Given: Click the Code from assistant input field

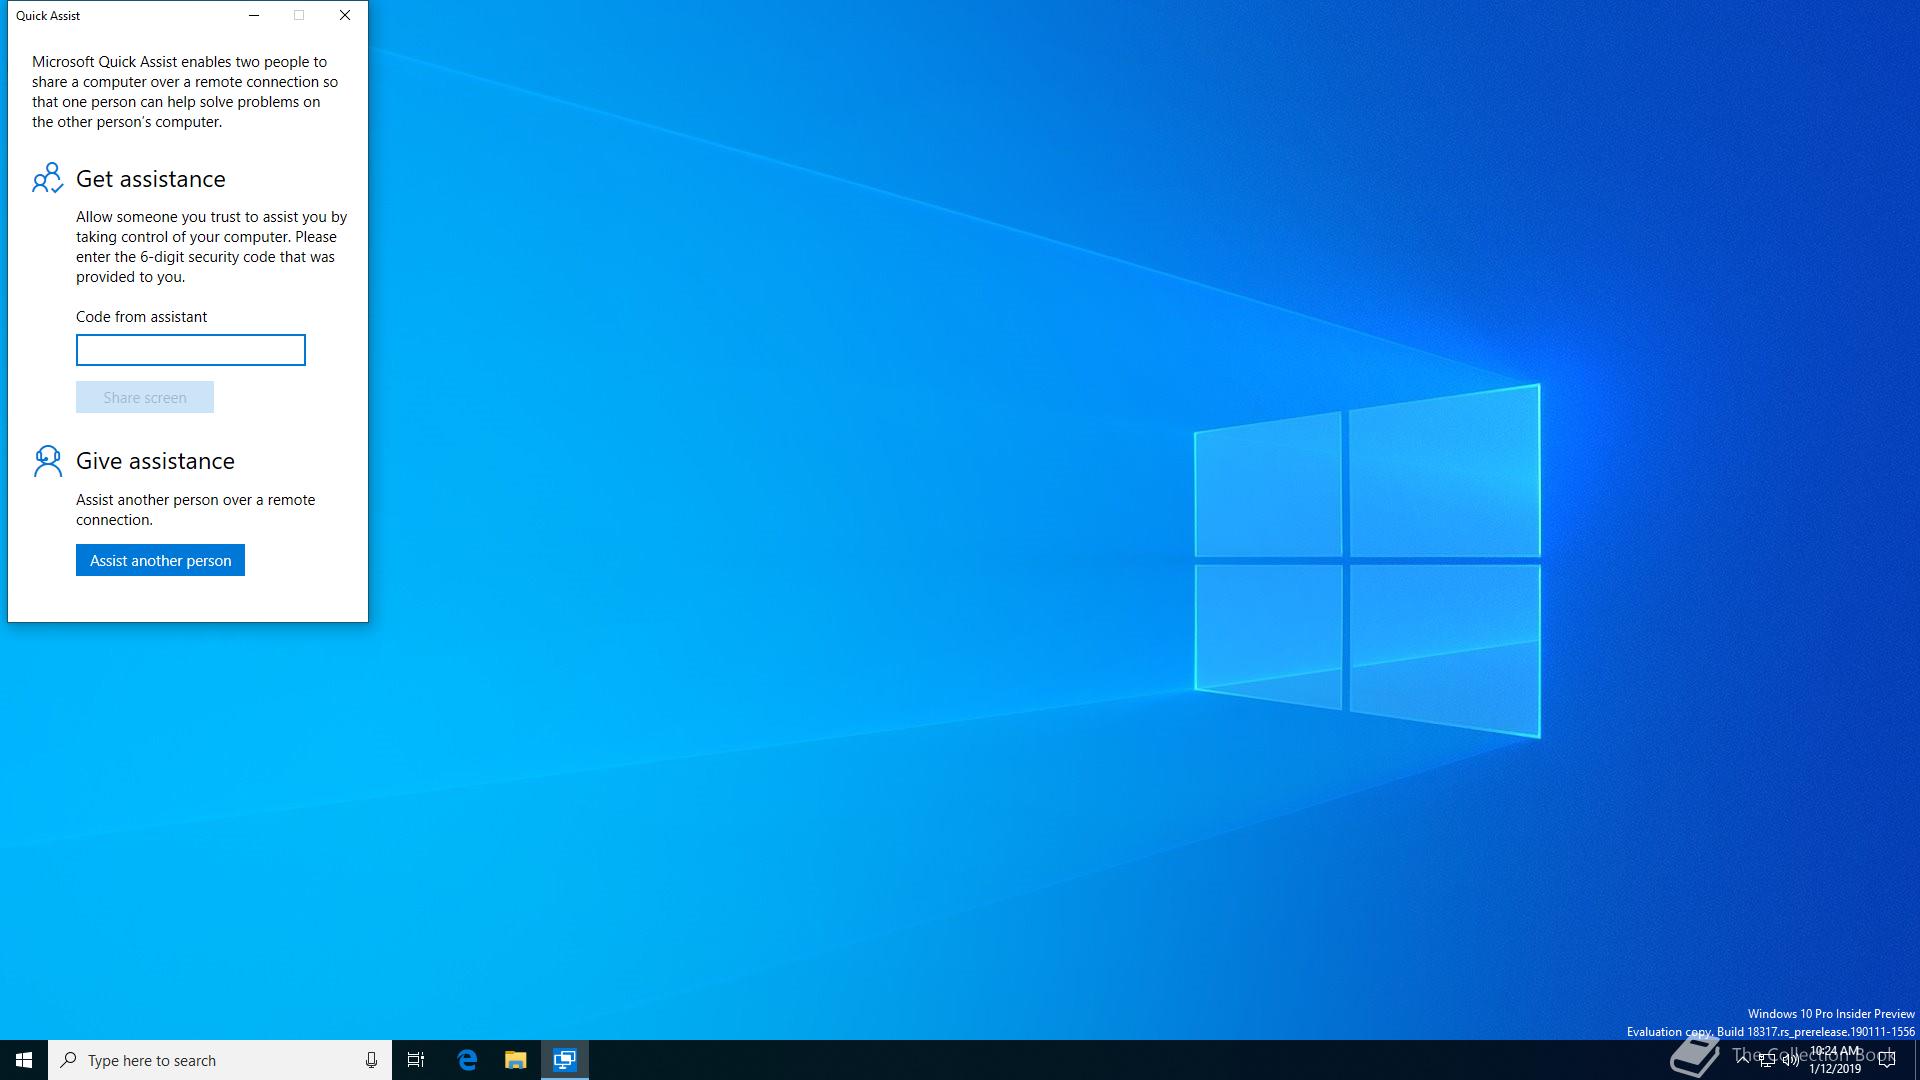Looking at the screenshot, I should (191, 350).
